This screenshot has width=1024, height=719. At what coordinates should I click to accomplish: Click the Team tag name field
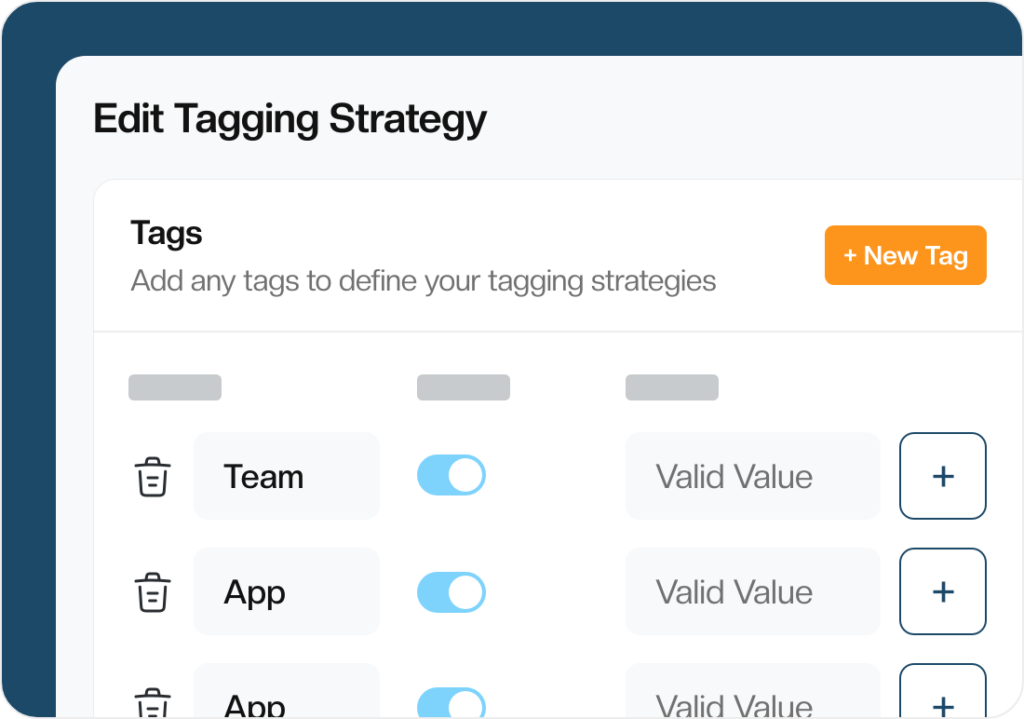286,477
